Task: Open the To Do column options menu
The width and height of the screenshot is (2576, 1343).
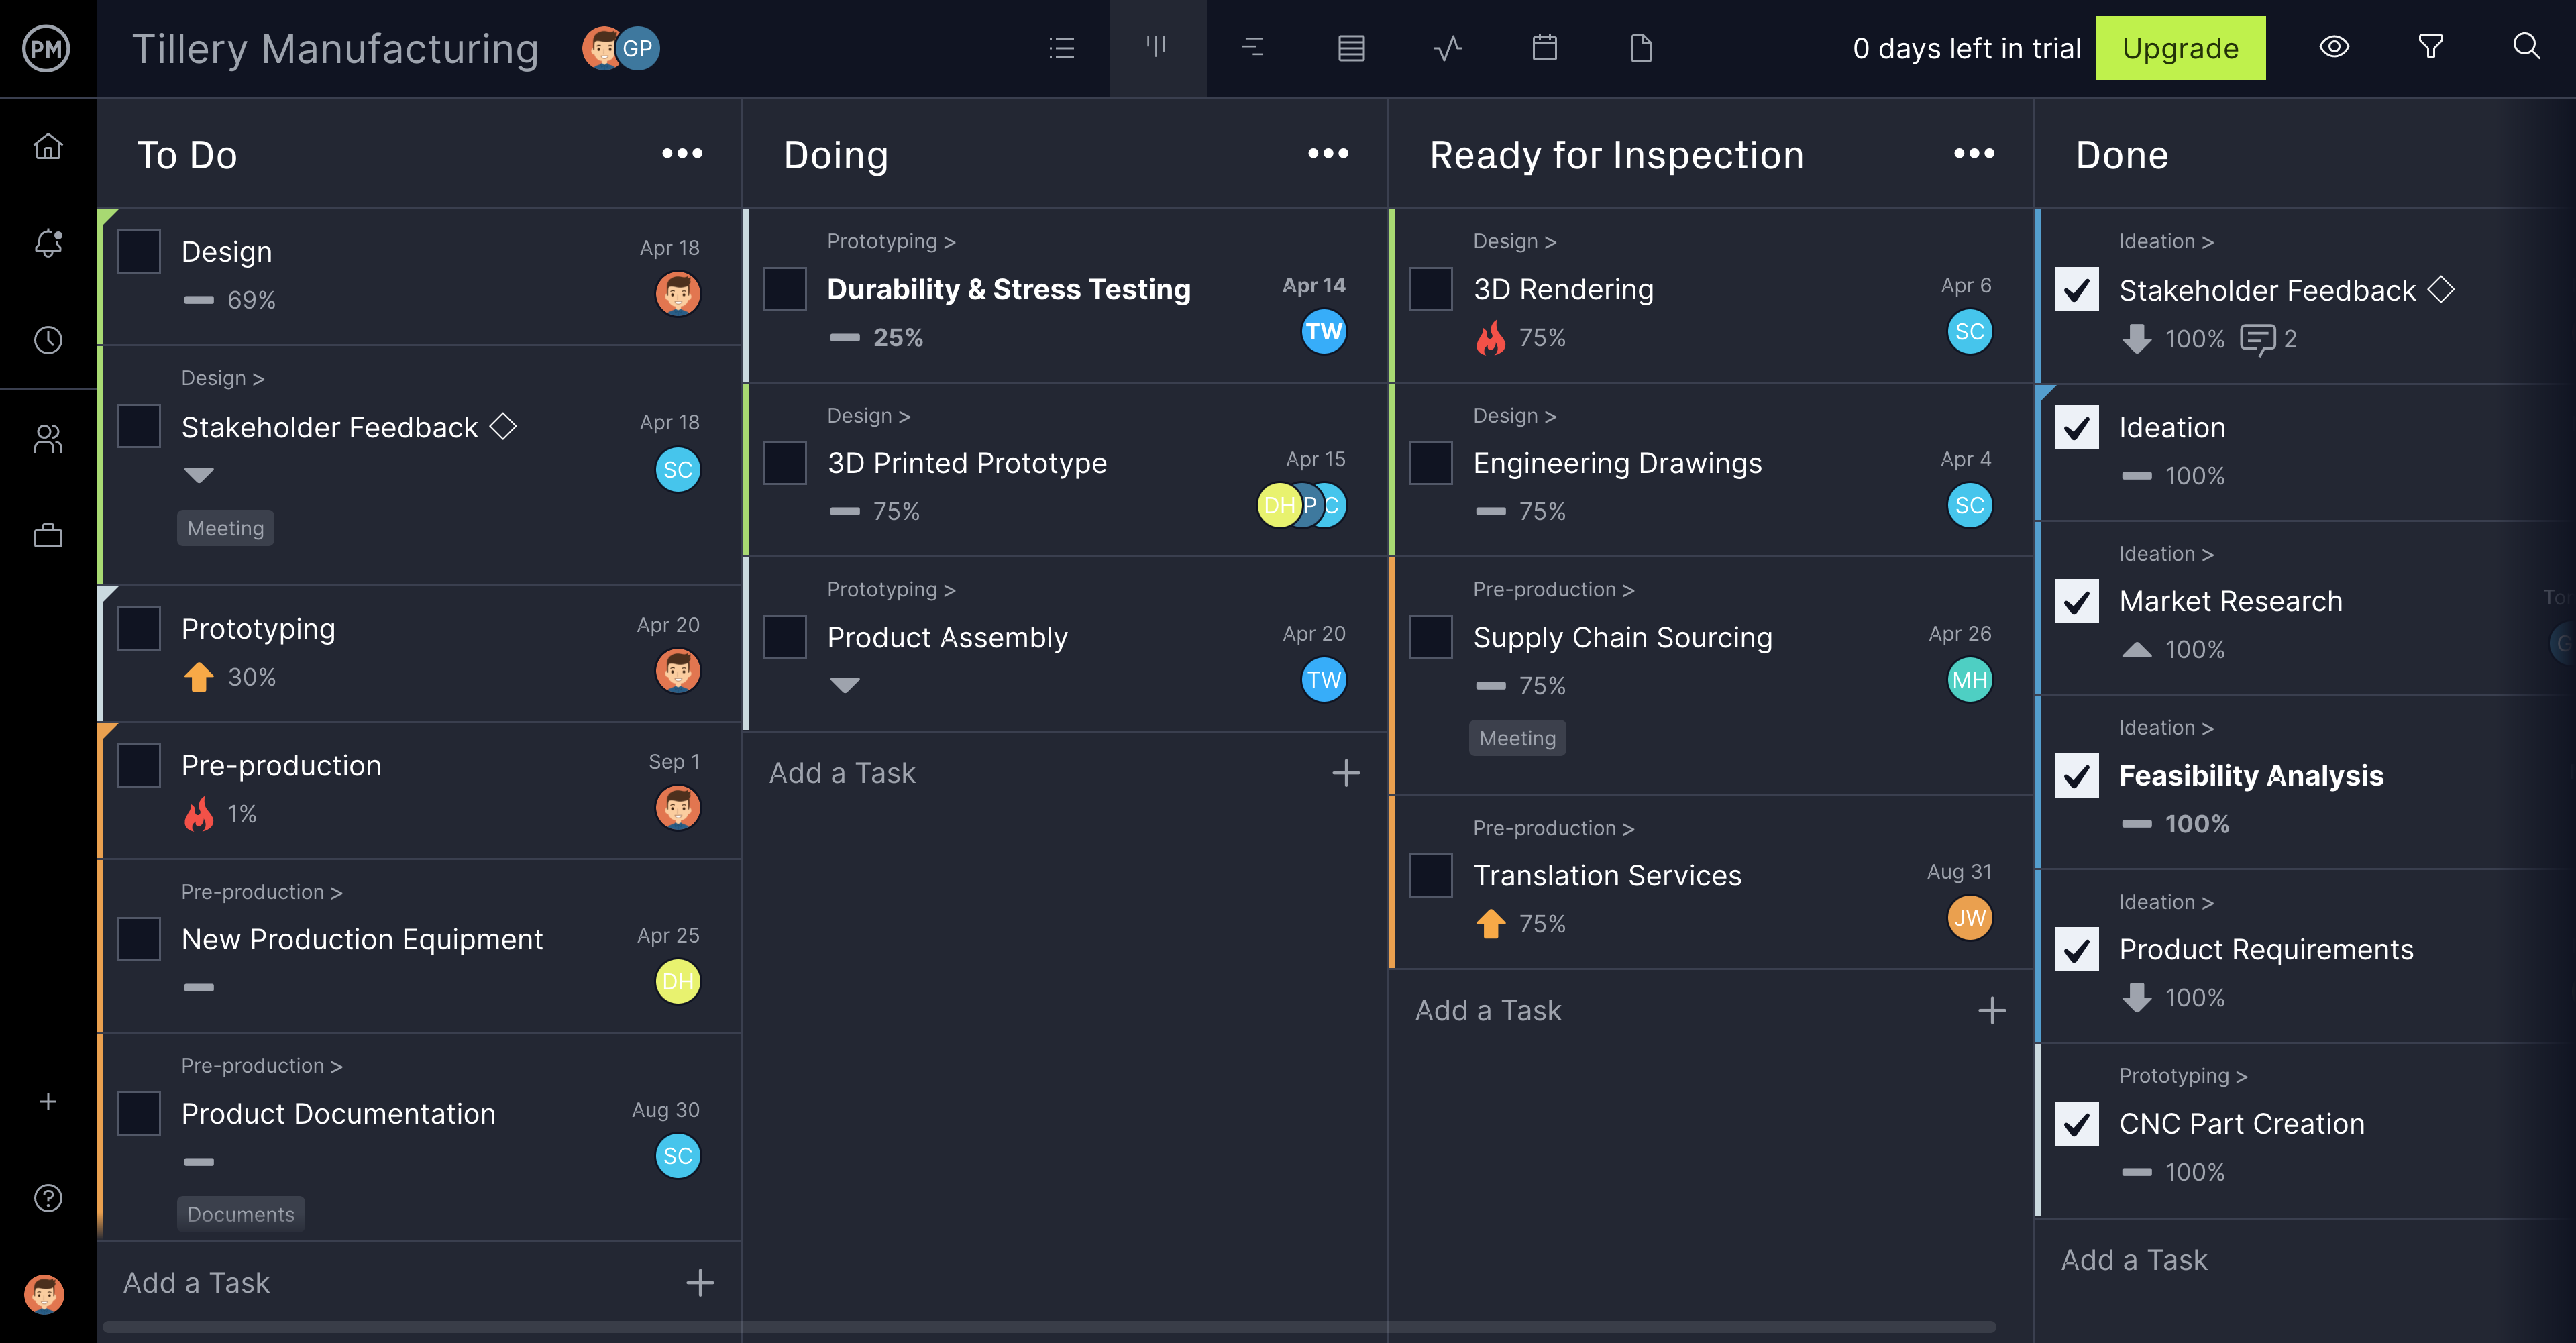Action: pyautogui.click(x=682, y=154)
